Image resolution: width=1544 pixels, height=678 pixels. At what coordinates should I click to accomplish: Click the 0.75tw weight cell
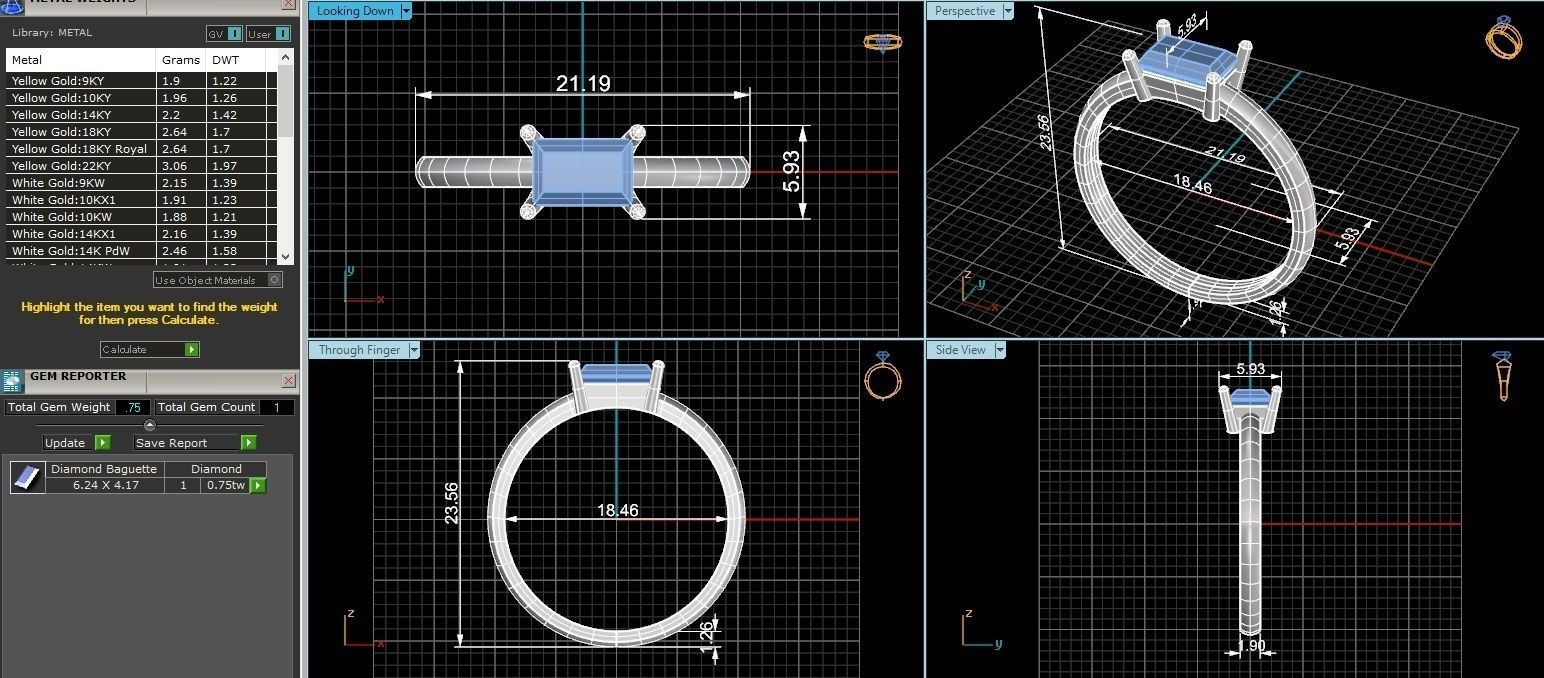[224, 485]
